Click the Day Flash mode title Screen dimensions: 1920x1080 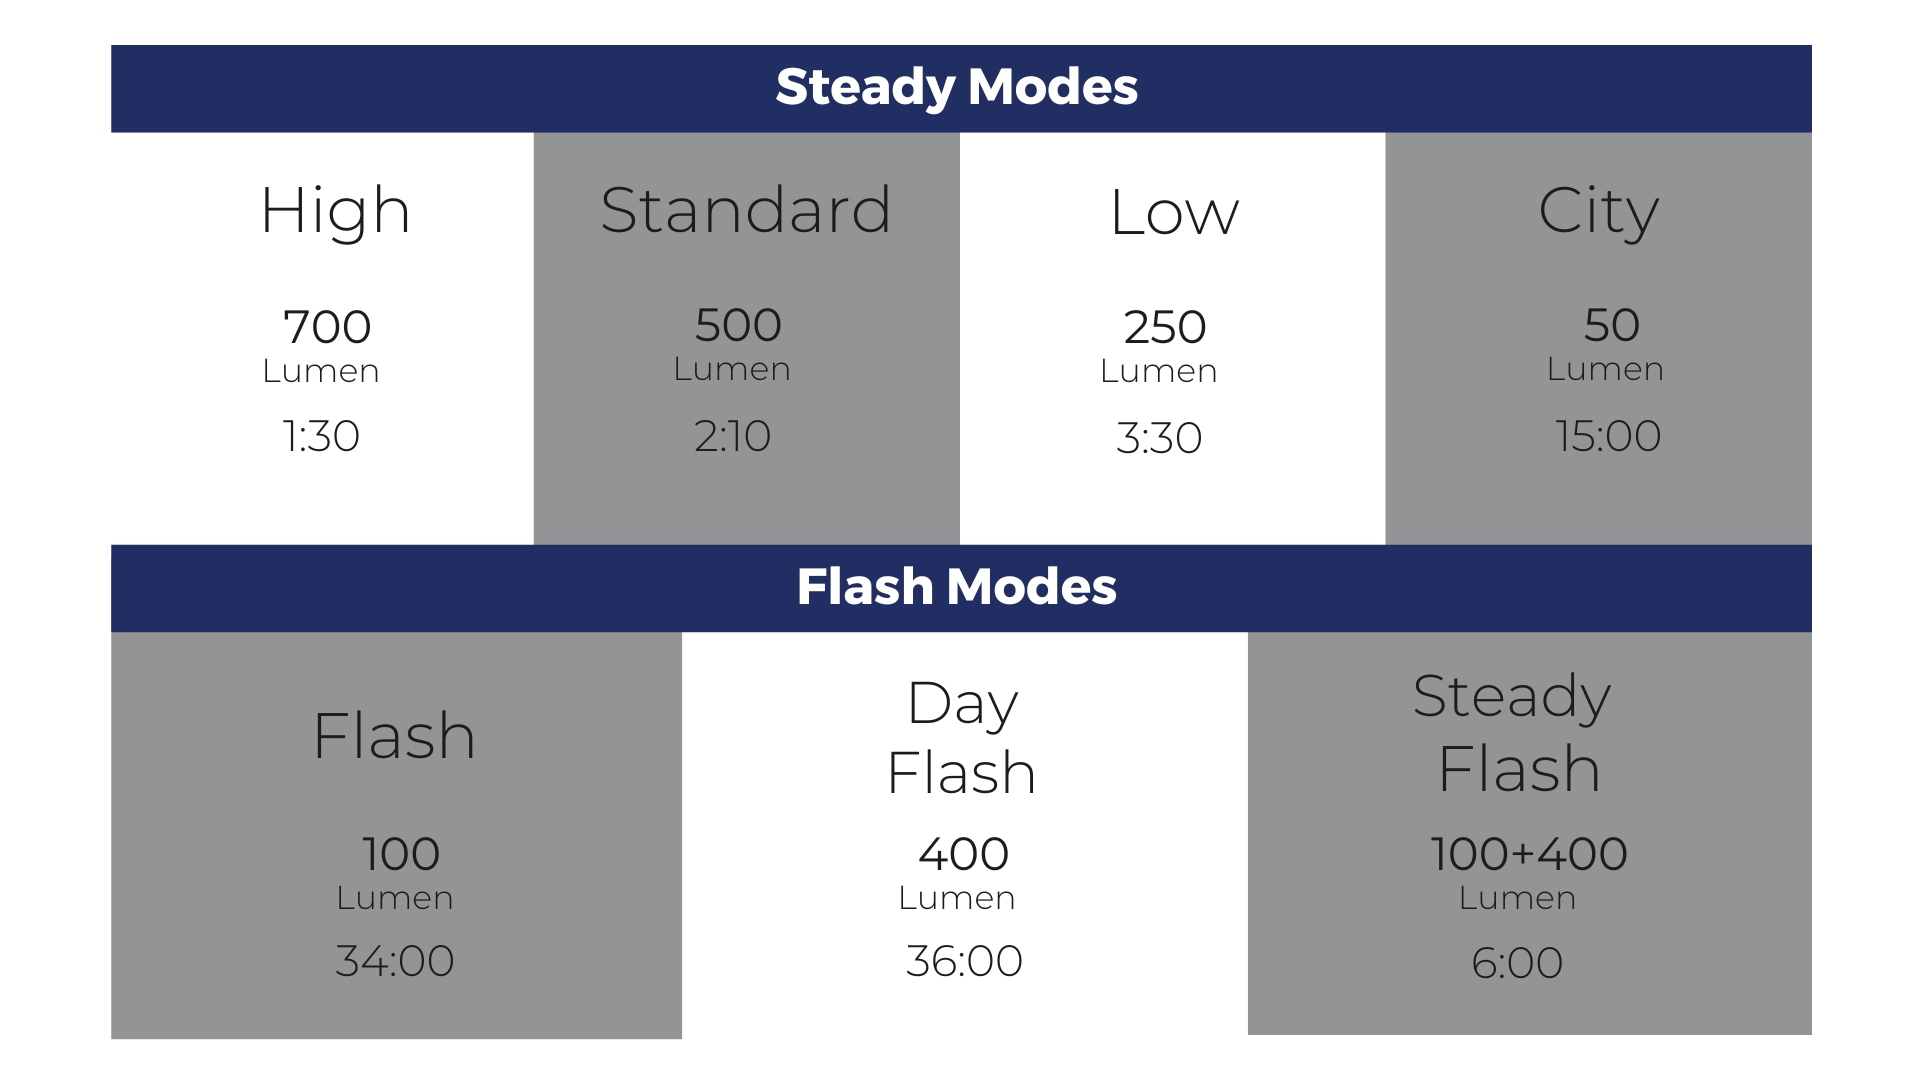(962, 737)
